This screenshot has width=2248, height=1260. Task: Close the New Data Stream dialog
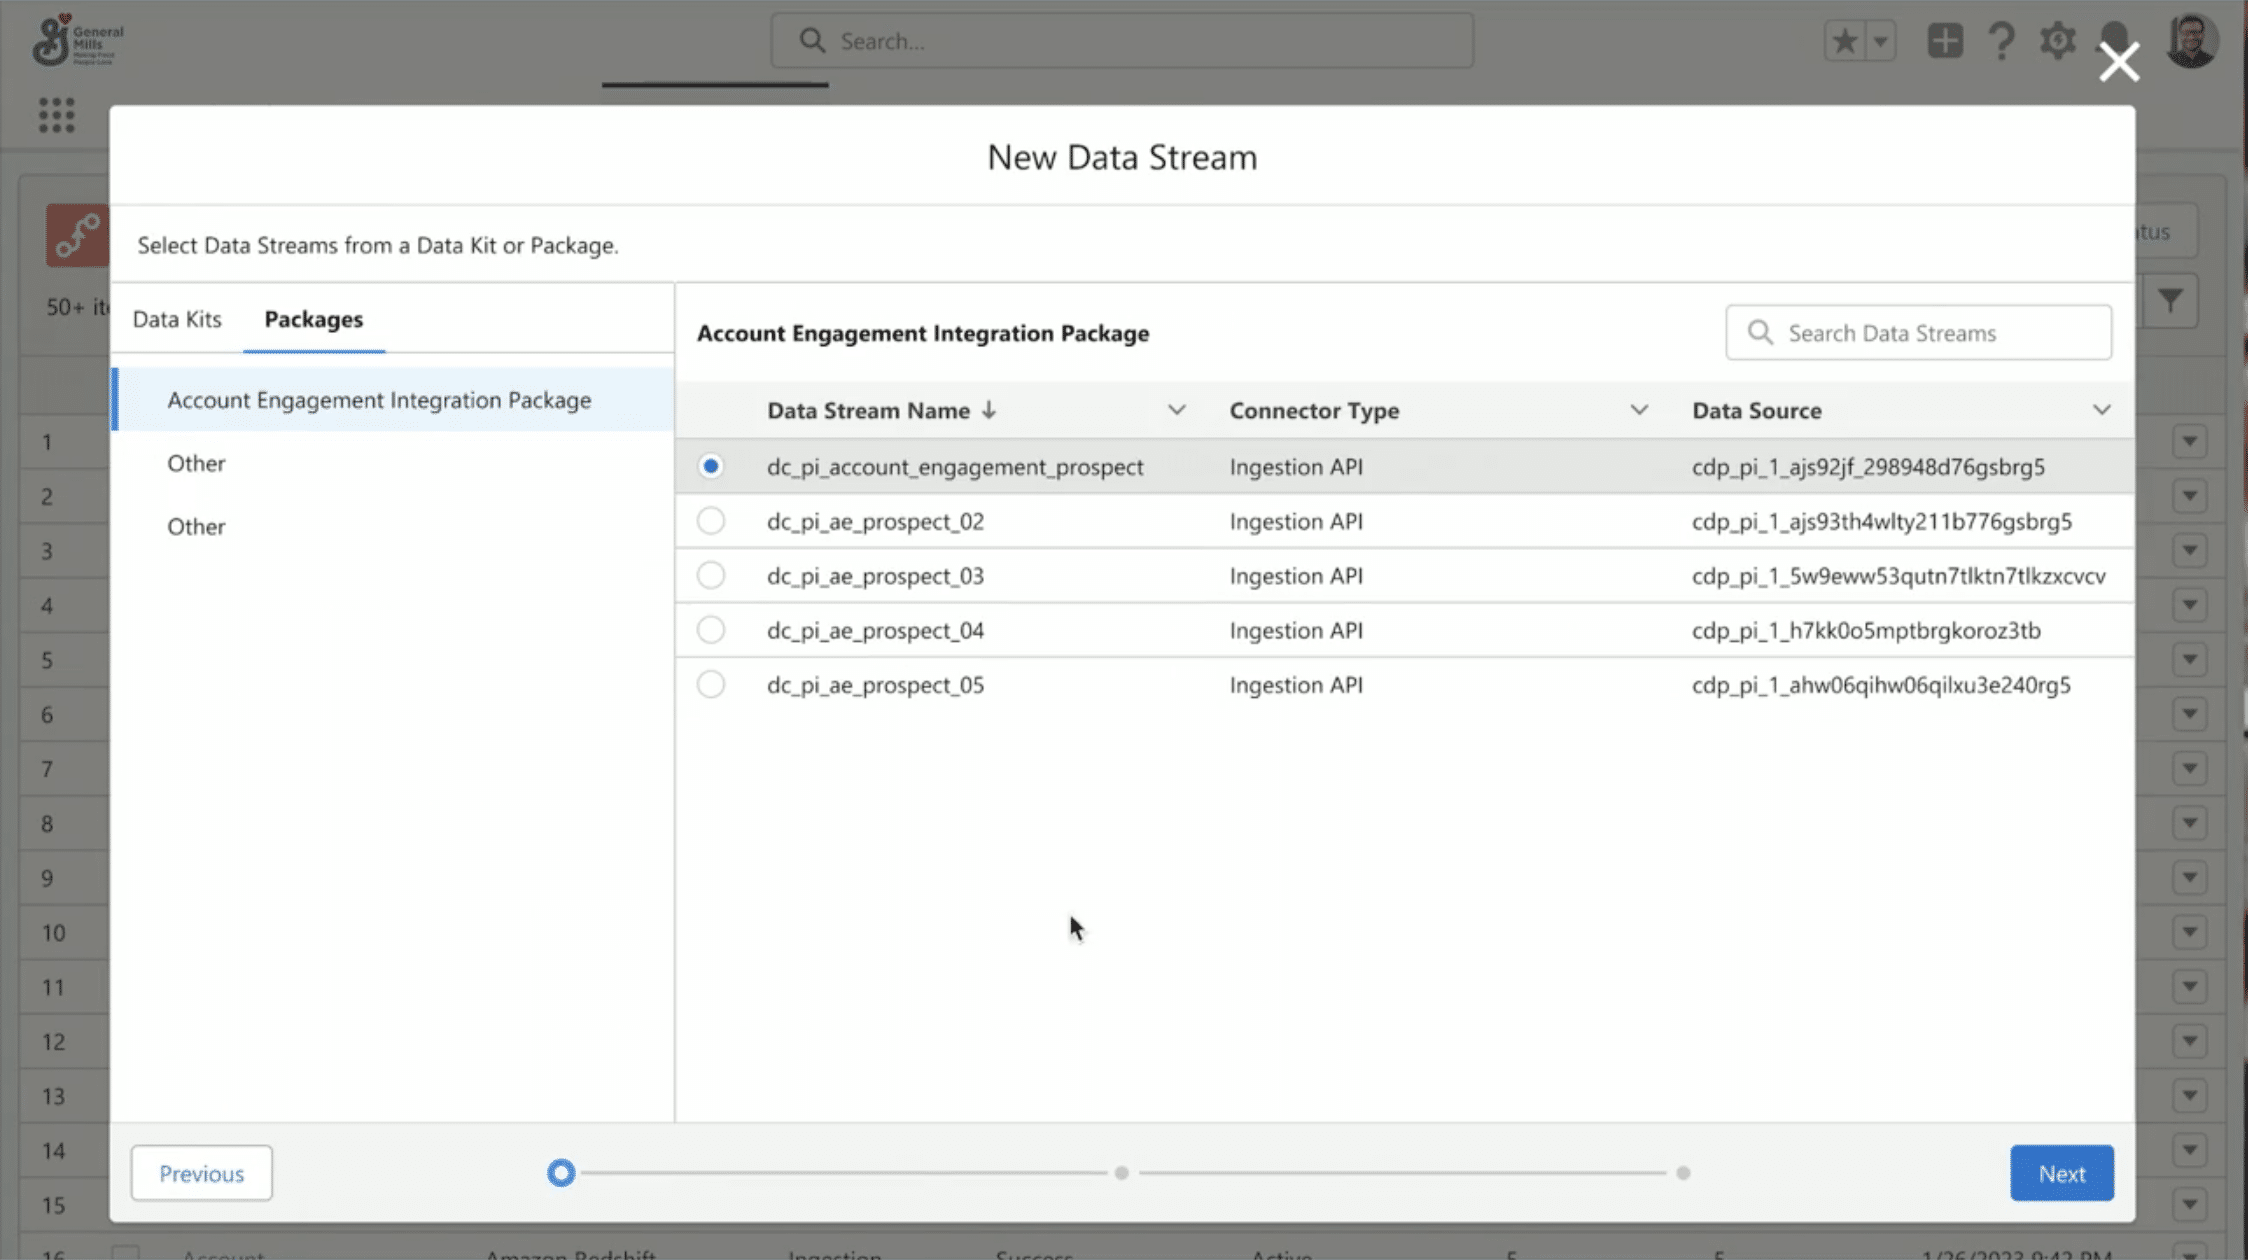2118,62
